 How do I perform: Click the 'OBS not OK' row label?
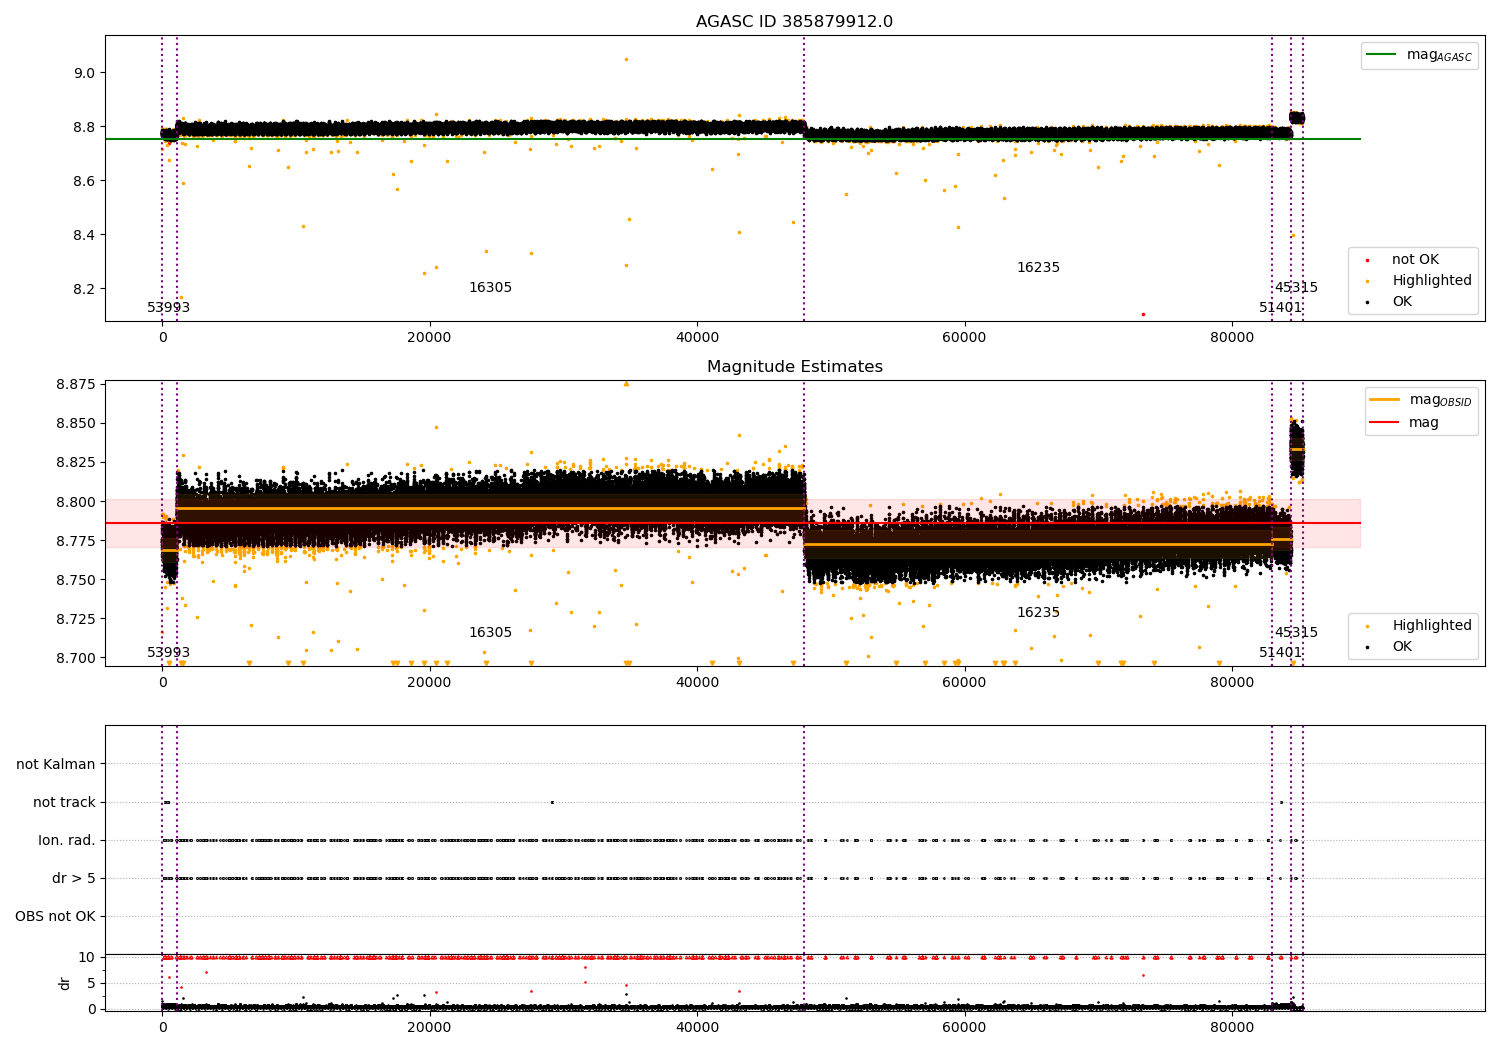(x=55, y=917)
